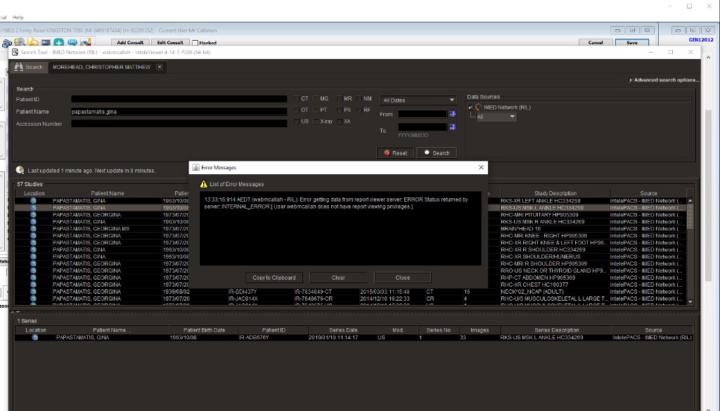Viewport: 720px width, 411px height.
Task: Click the Search button
Action: pos(436,153)
